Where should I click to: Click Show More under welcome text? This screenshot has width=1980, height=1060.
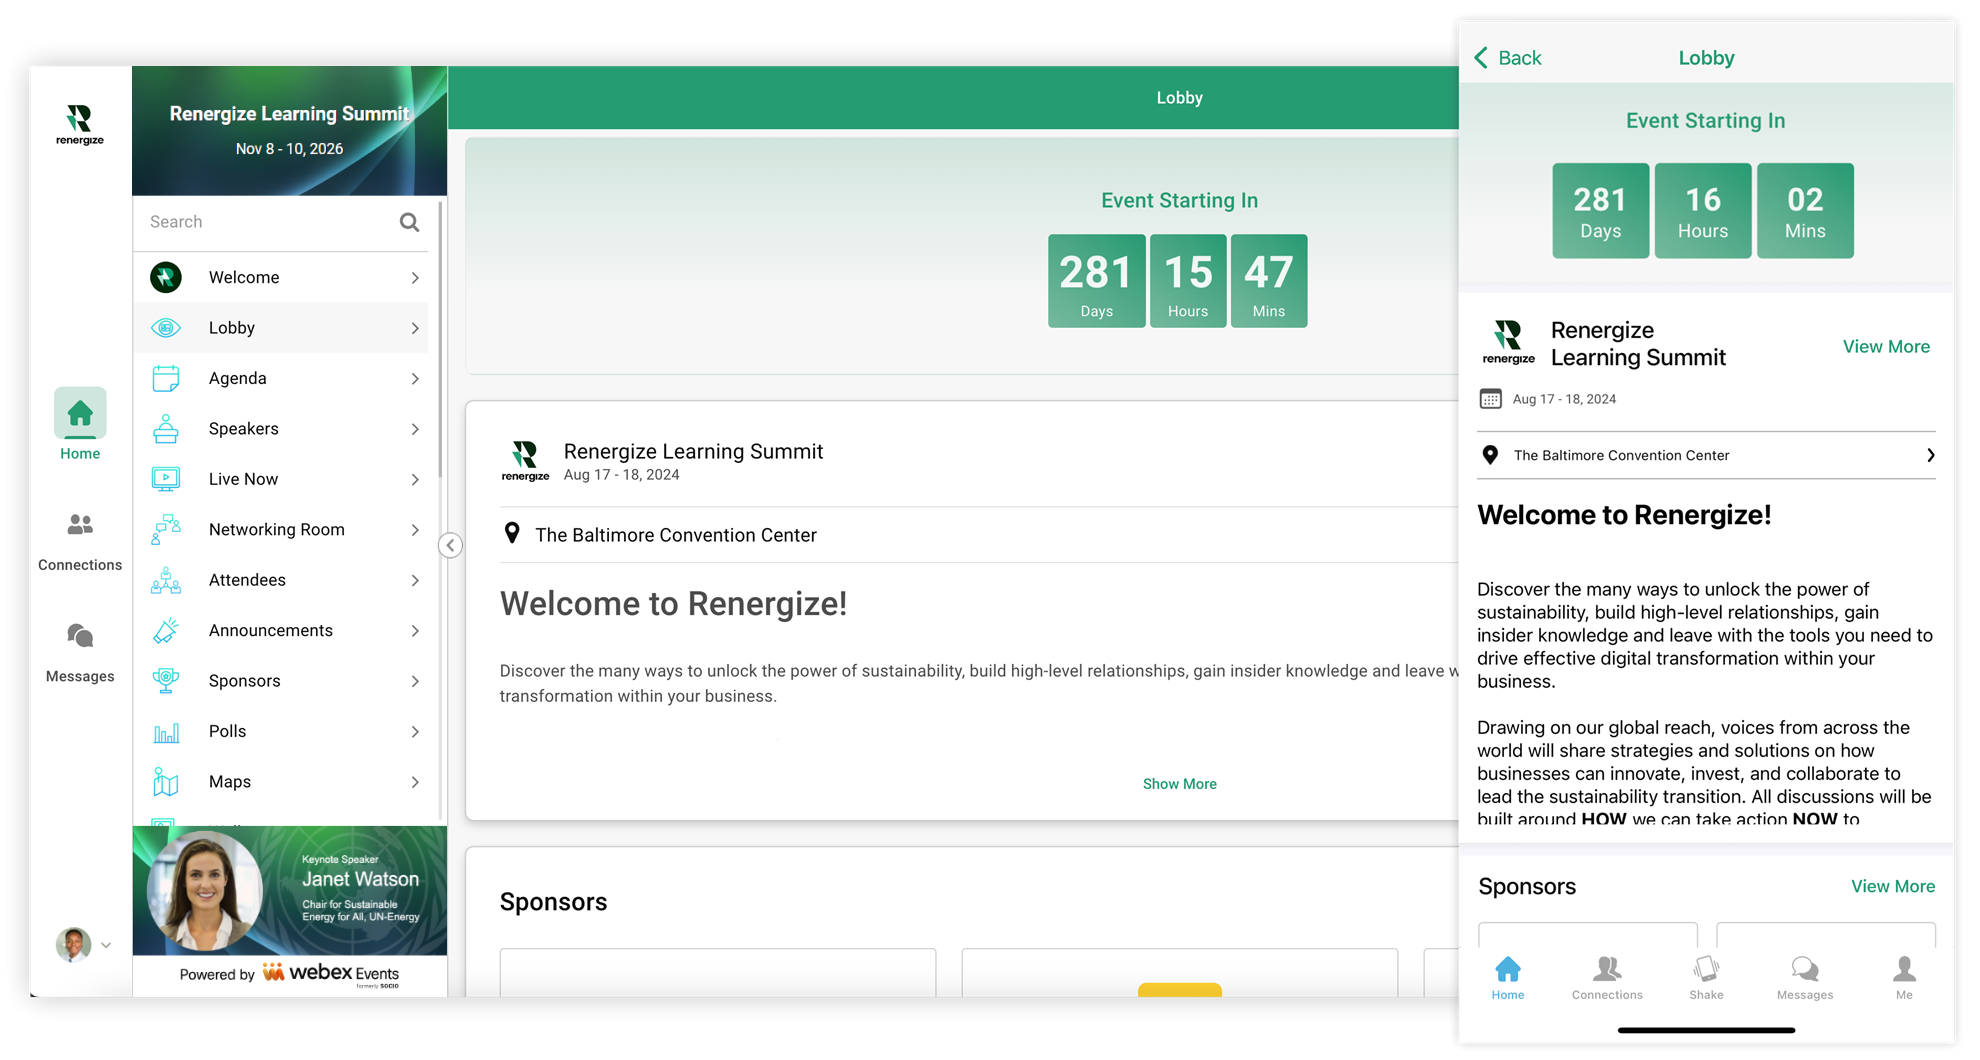coord(1179,784)
